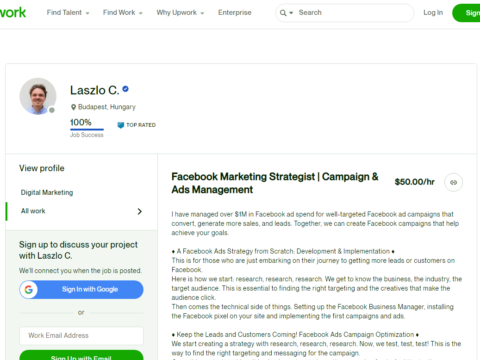Viewport: 480px width, 360px height.
Task: Click the Log In link
Action: (x=433, y=13)
